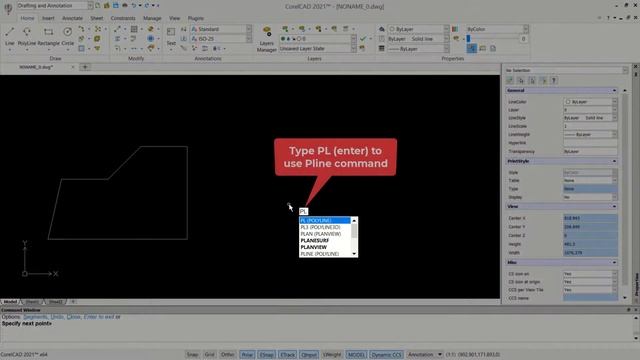
Task: Click the Open folder icon in title bar
Action: tap(107, 6)
